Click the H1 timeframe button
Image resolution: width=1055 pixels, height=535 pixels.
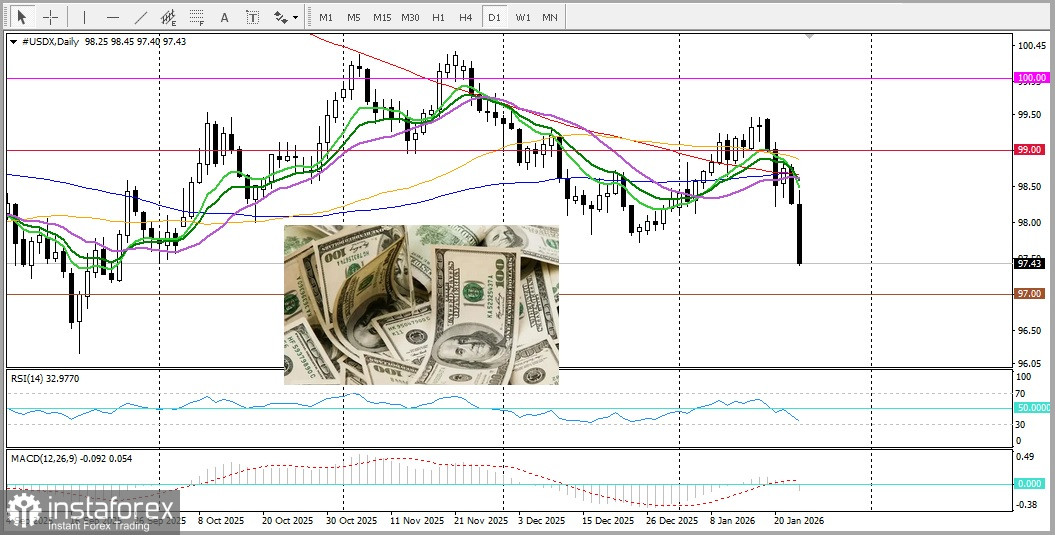click(438, 17)
